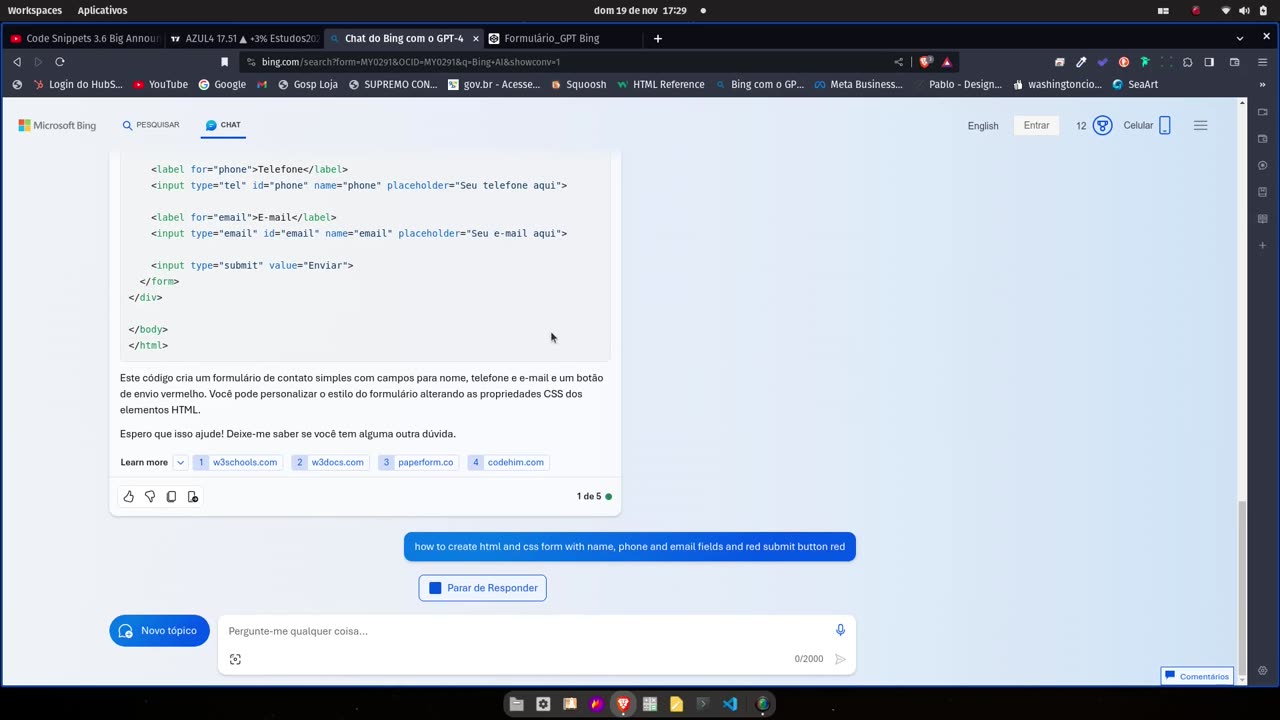Dislike the Bing response with thumbs down
The width and height of the screenshot is (1280, 720).
pyautogui.click(x=150, y=497)
